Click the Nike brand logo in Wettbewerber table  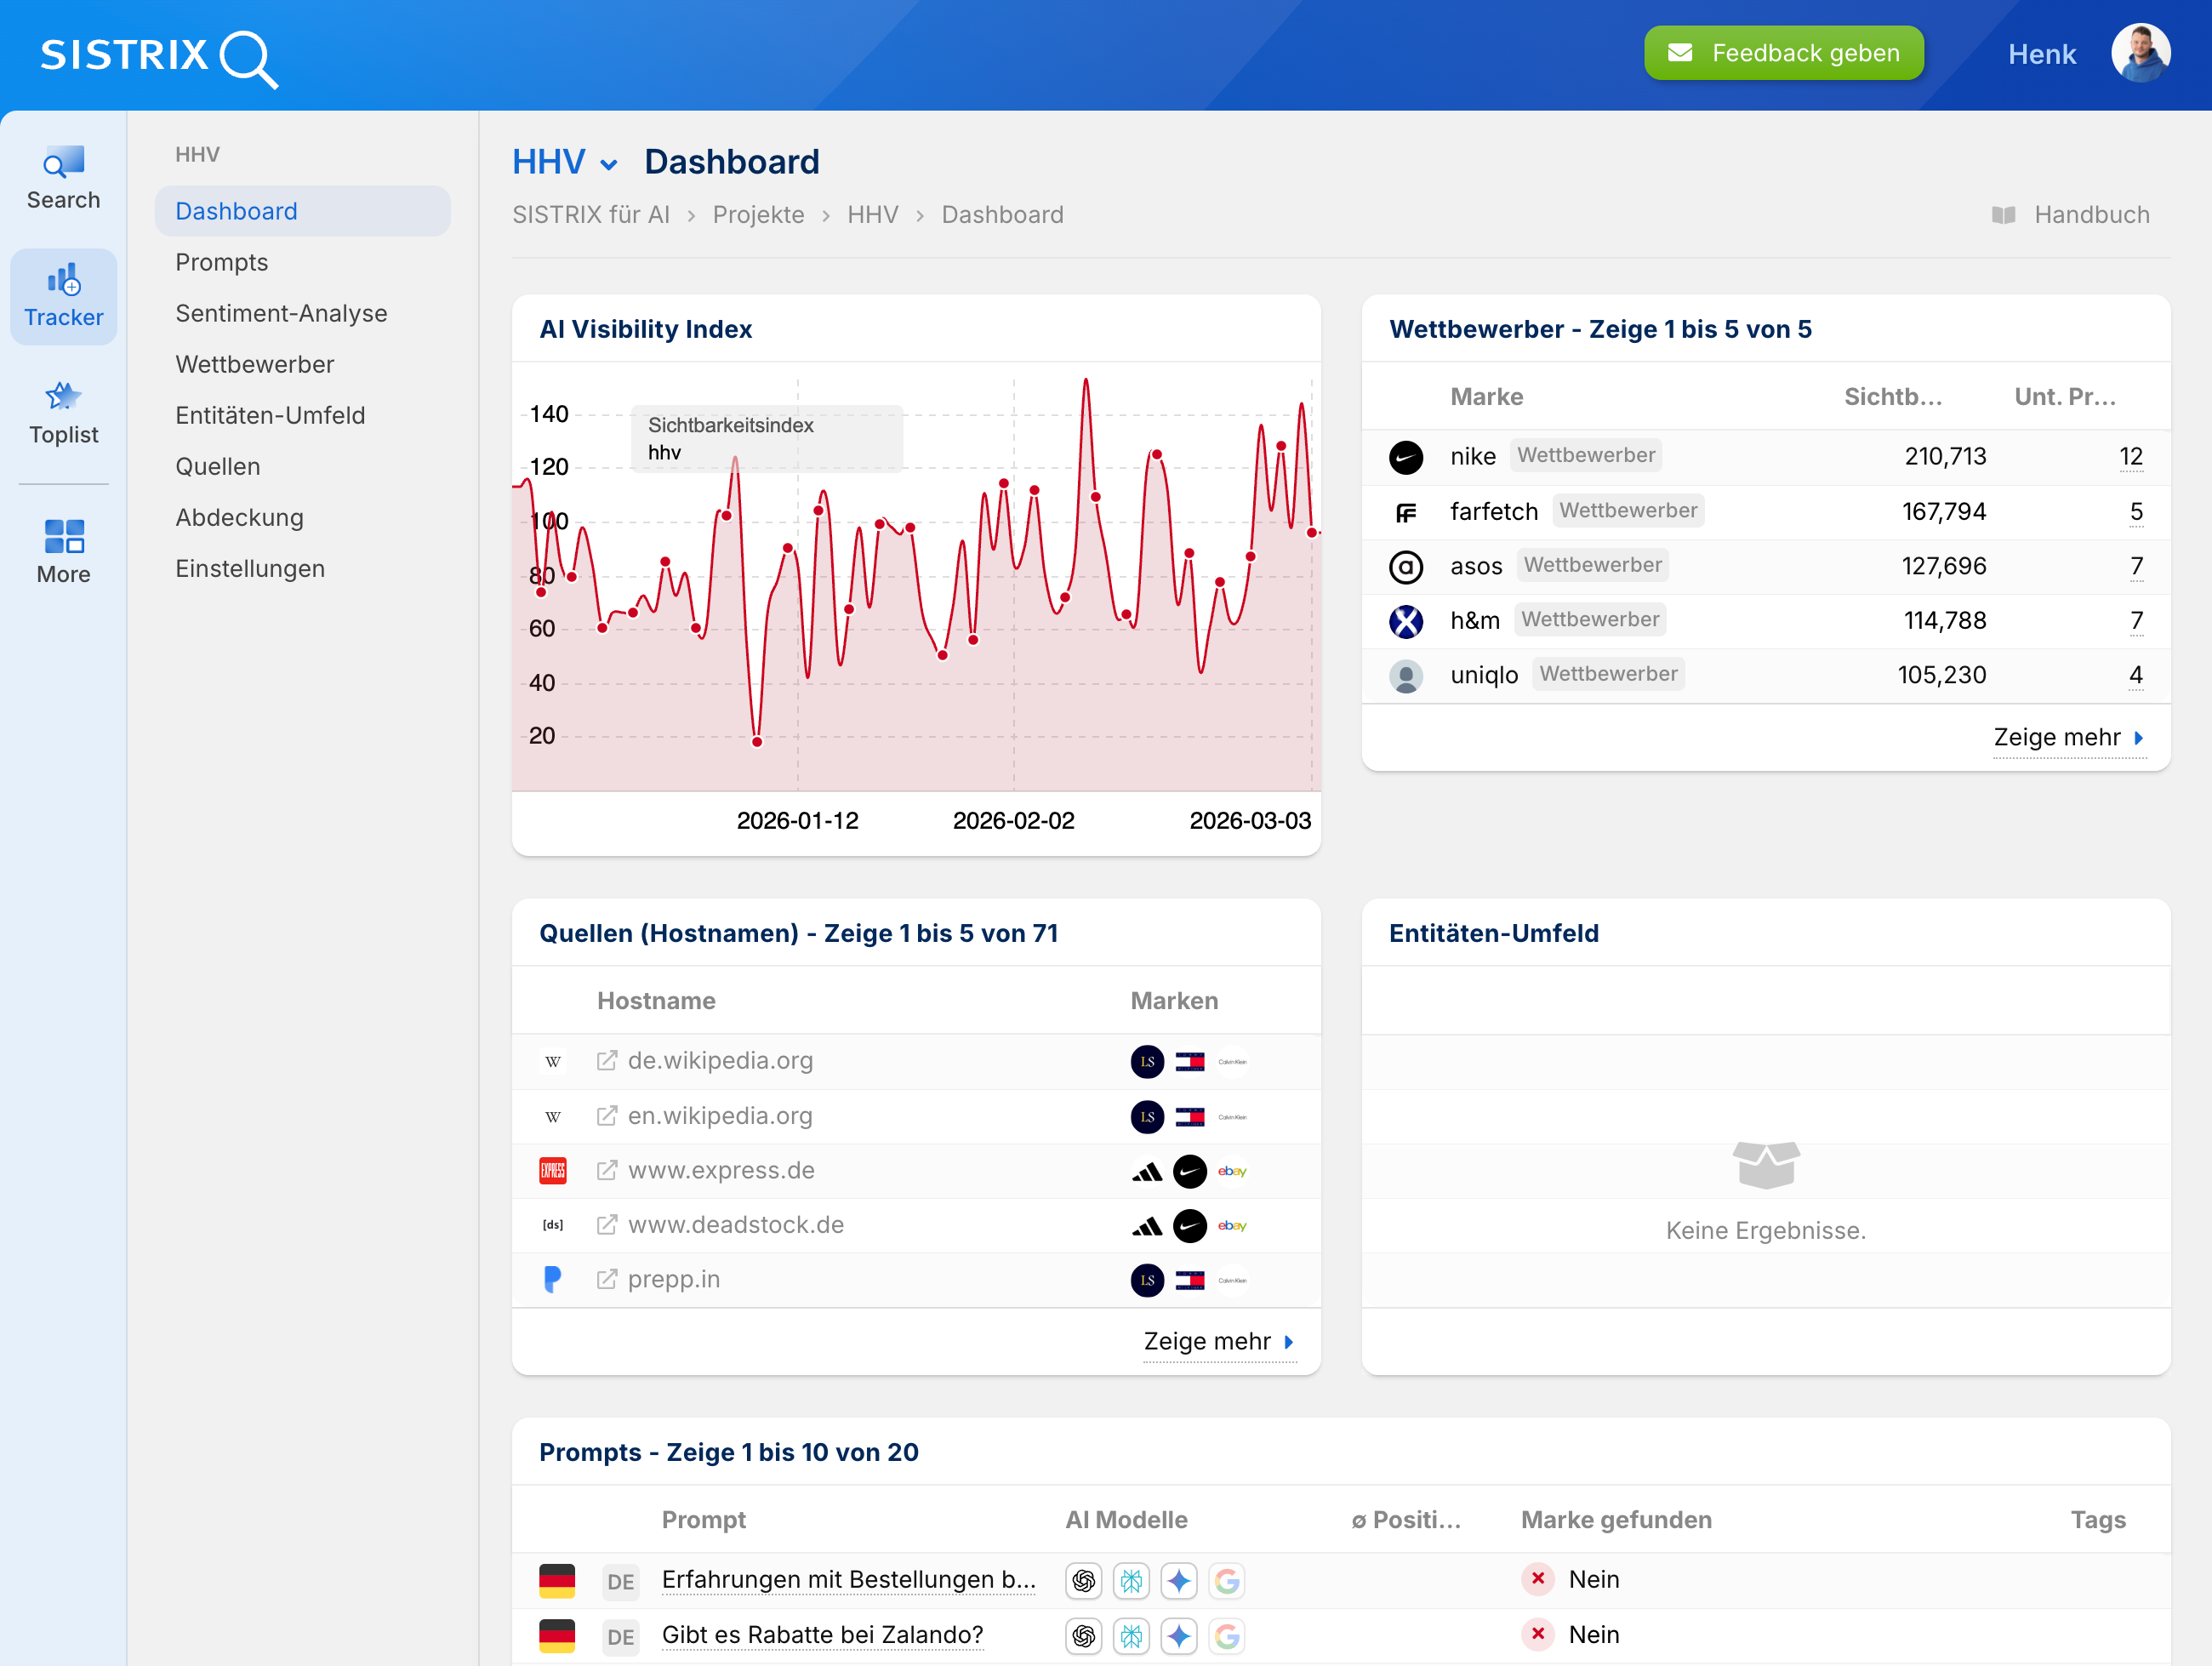(1406, 457)
